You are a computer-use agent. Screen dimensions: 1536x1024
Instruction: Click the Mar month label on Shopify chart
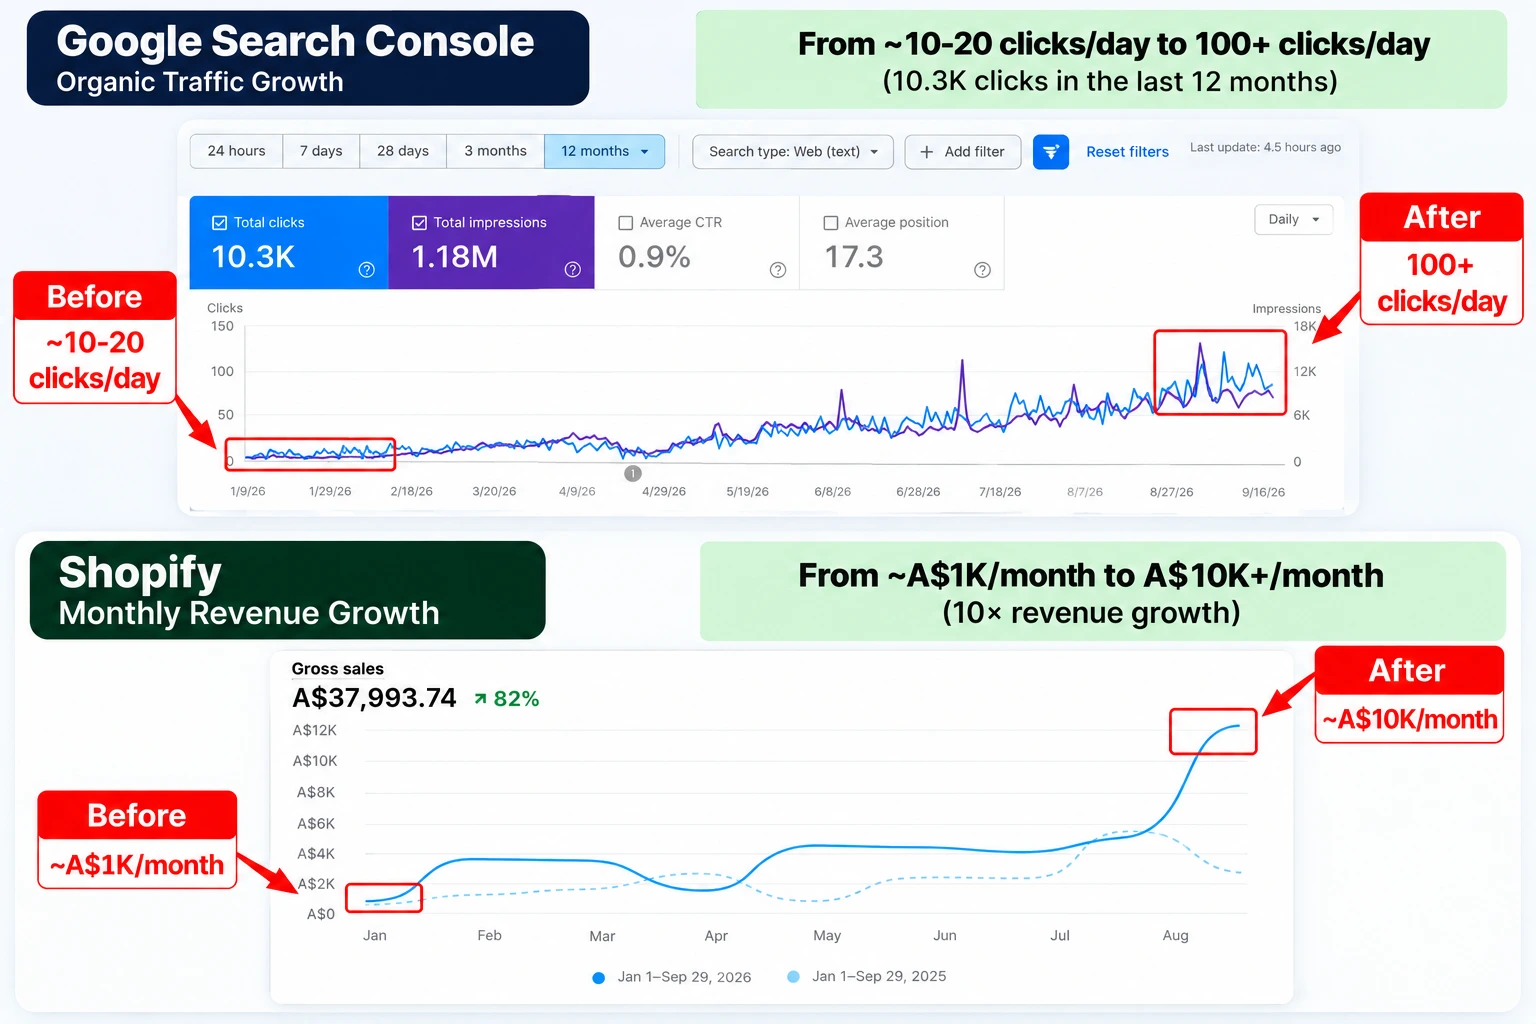point(602,937)
